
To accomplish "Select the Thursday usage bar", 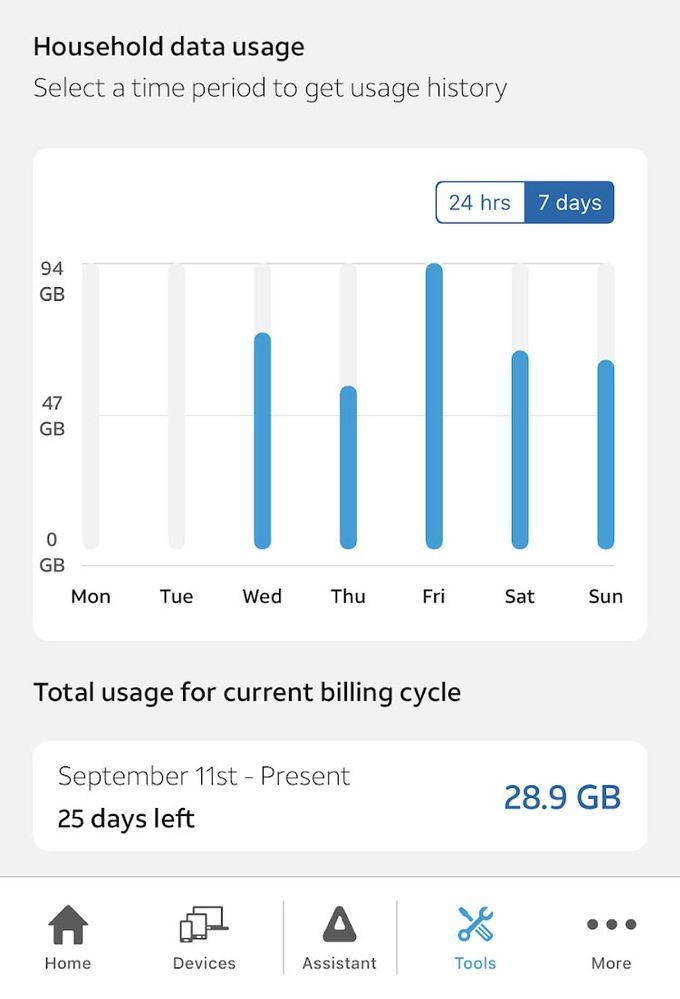I will 348,468.
